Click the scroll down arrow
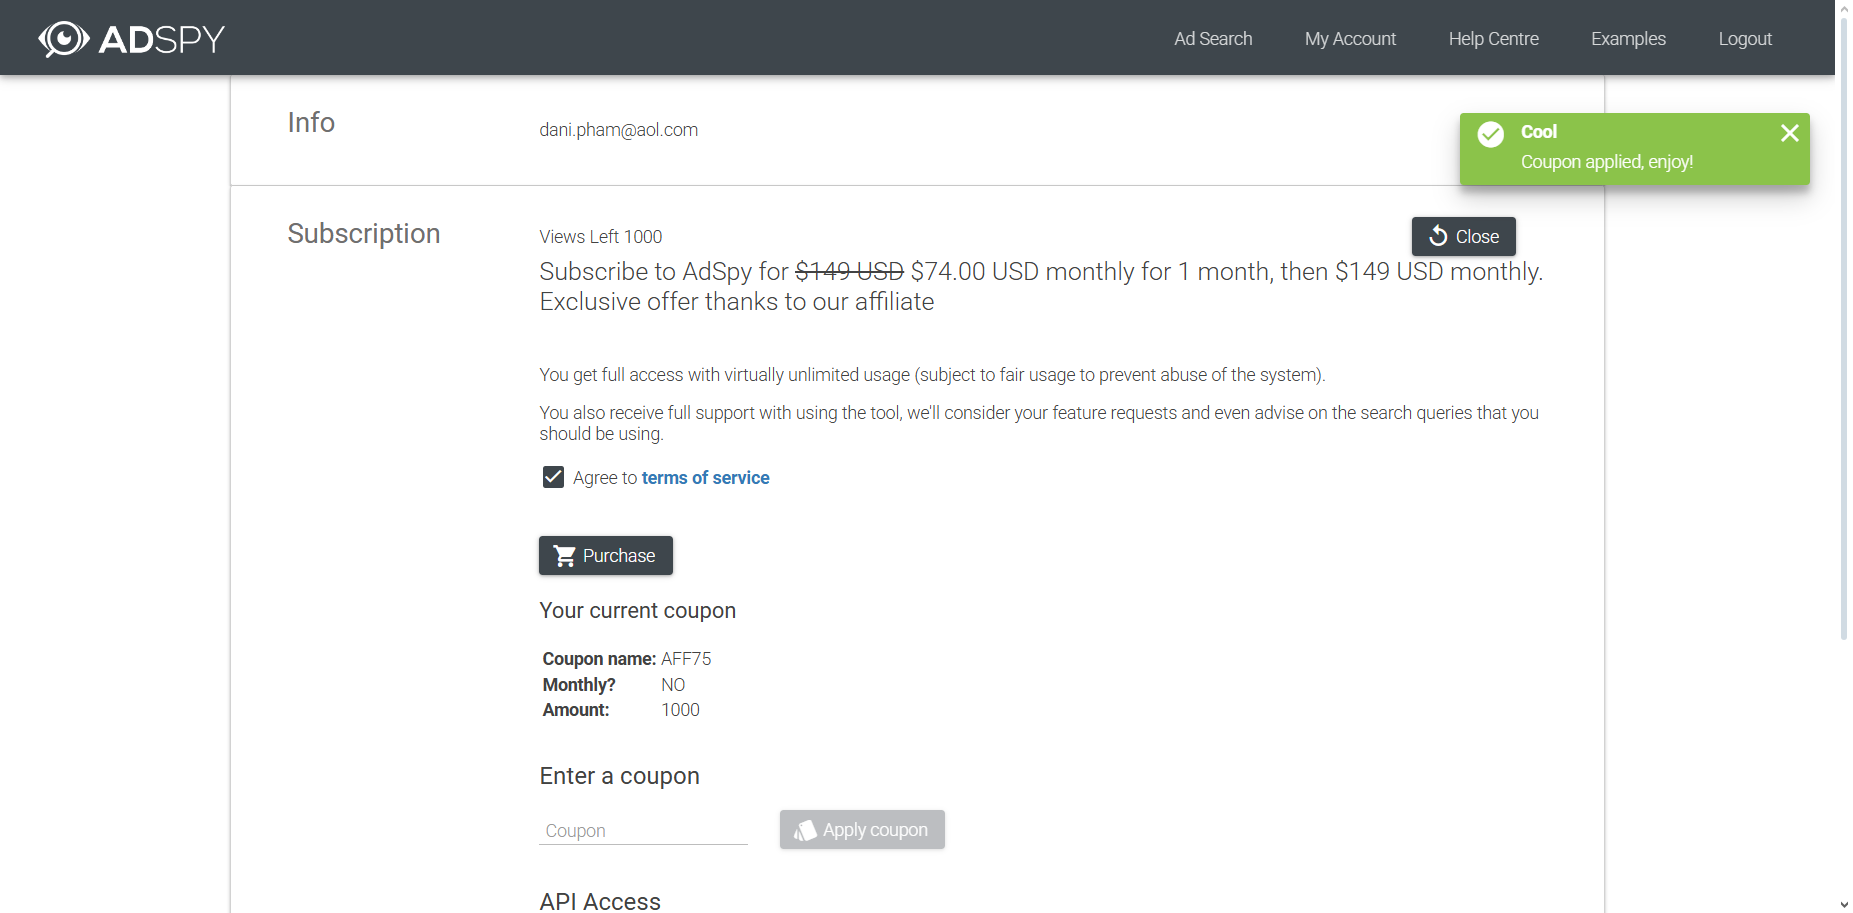This screenshot has width=1853, height=913. click(1844, 904)
